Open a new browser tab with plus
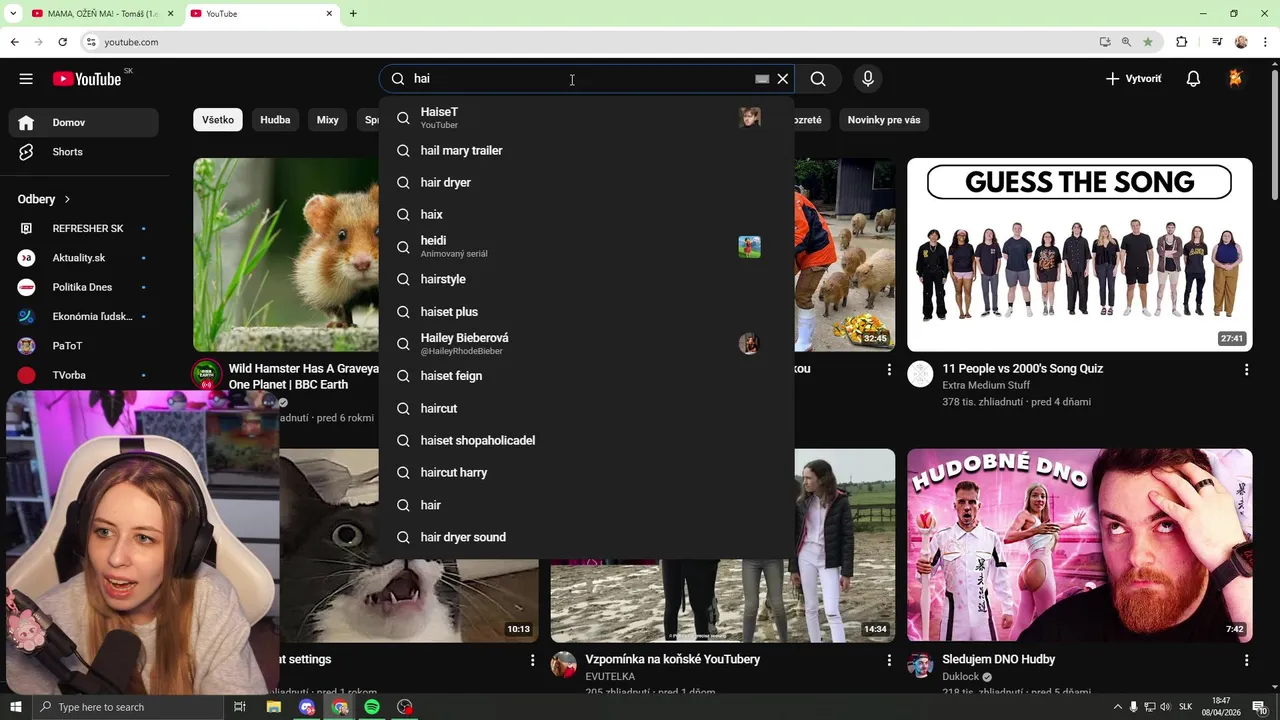 coord(353,13)
